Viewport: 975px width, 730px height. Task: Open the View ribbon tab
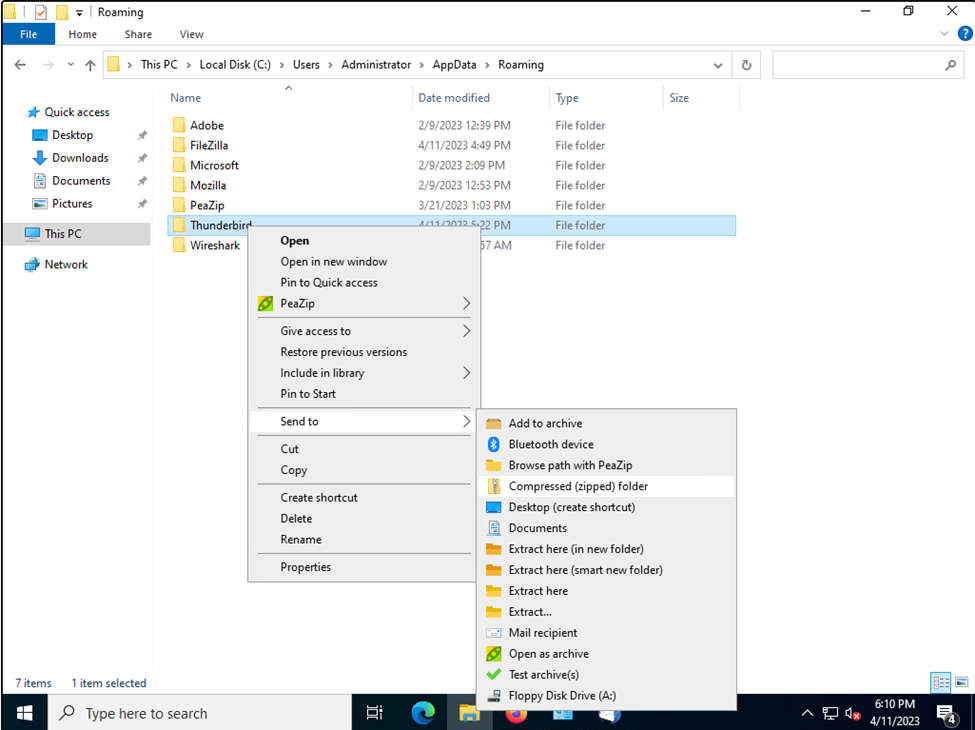point(192,34)
